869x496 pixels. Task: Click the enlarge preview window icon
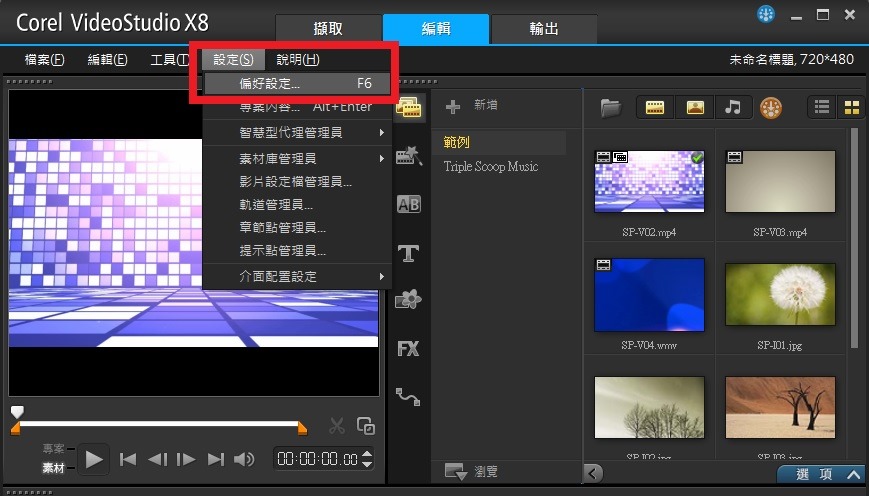pos(366,425)
